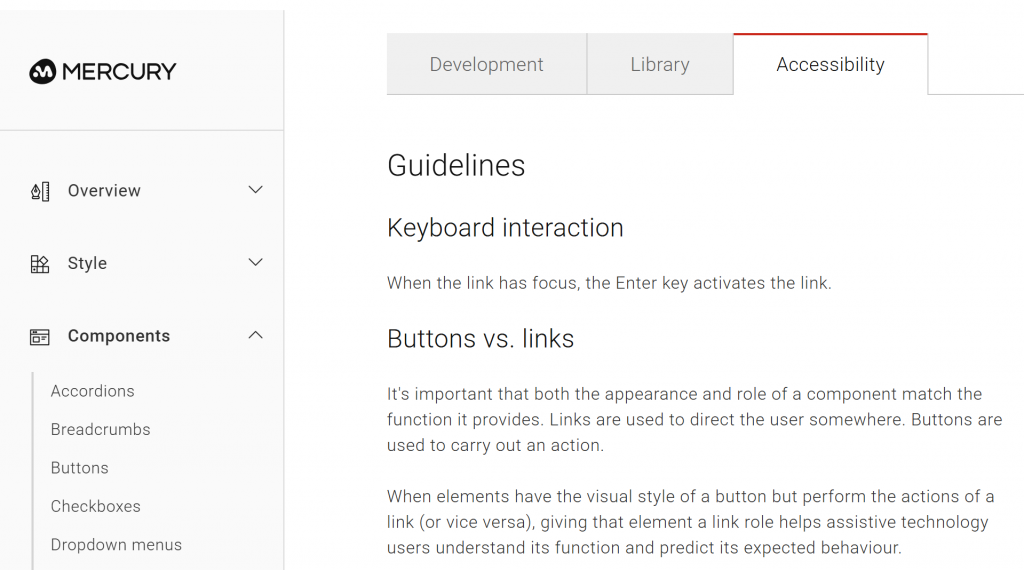Select the Accessibility tab

click(830, 65)
